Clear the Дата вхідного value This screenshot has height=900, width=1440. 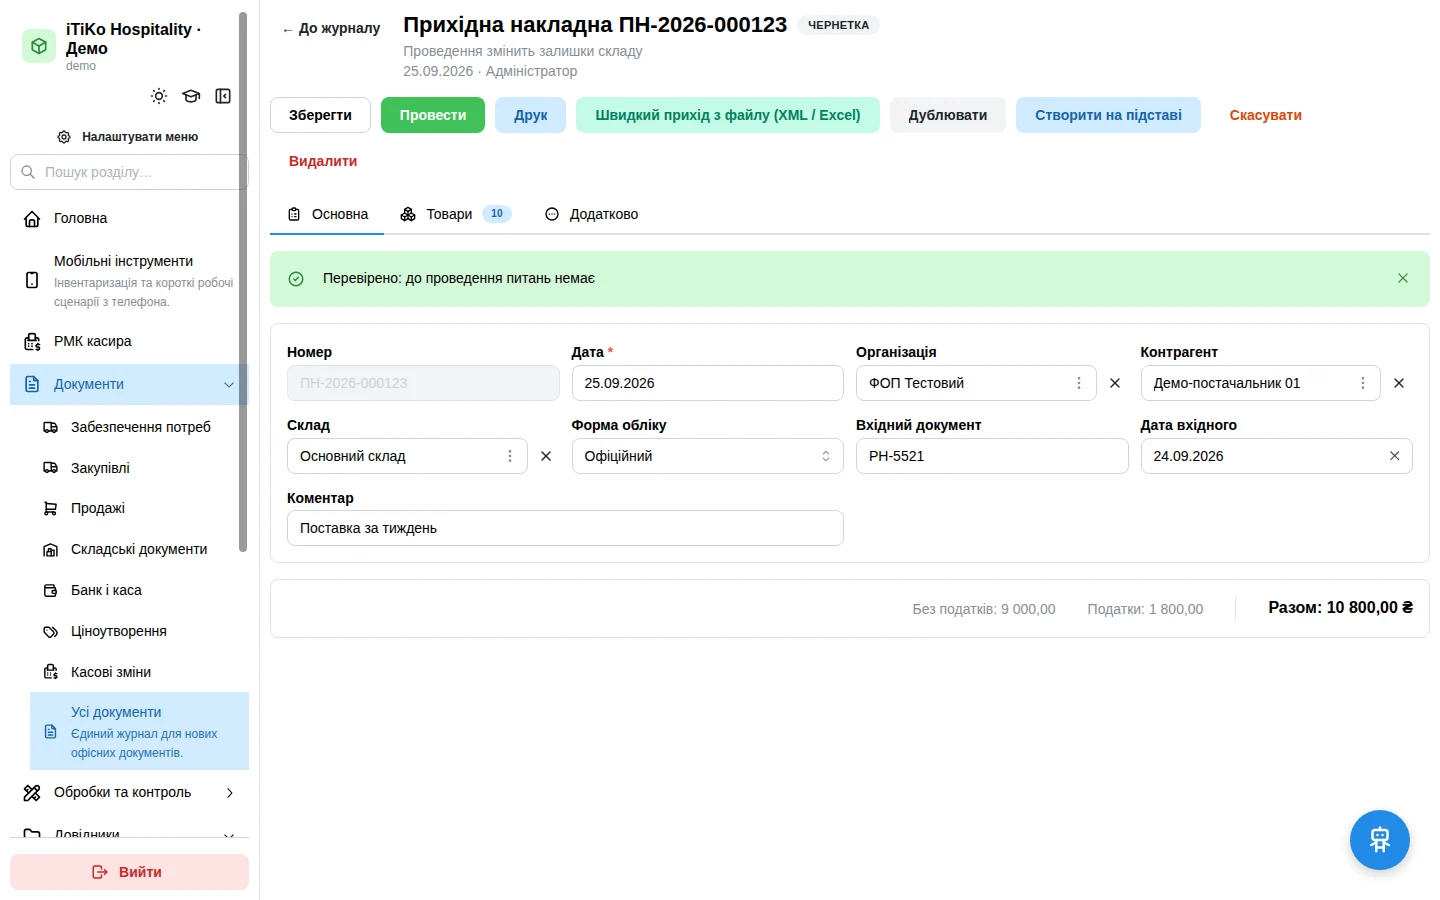tap(1394, 456)
